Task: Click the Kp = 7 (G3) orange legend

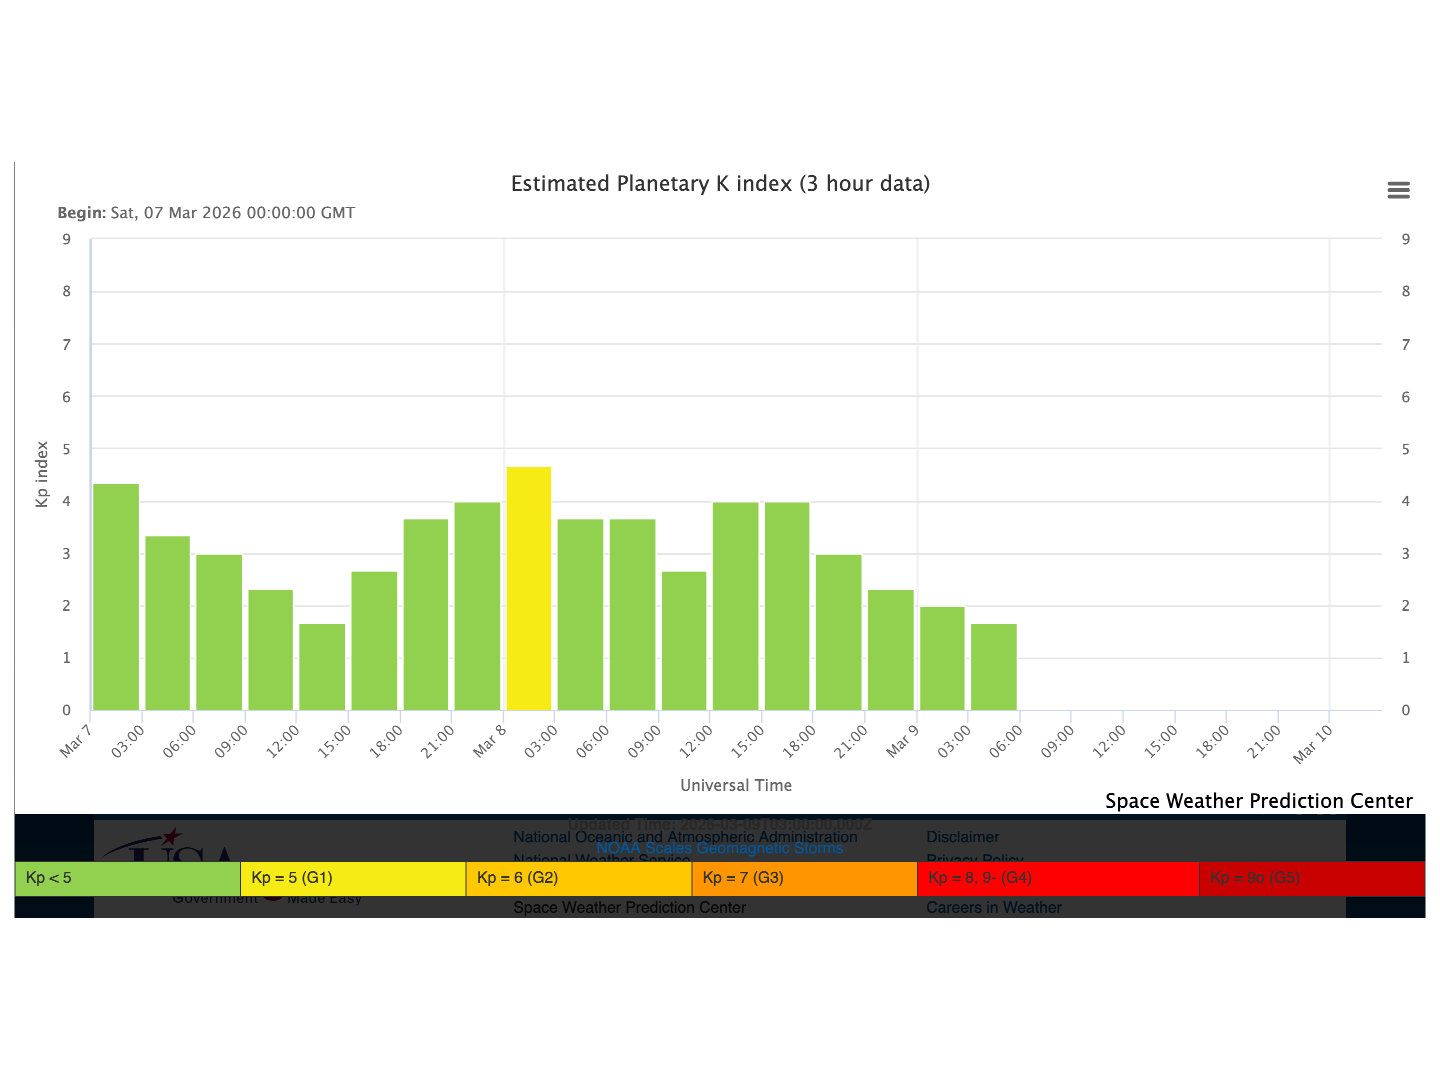Action: click(804, 878)
